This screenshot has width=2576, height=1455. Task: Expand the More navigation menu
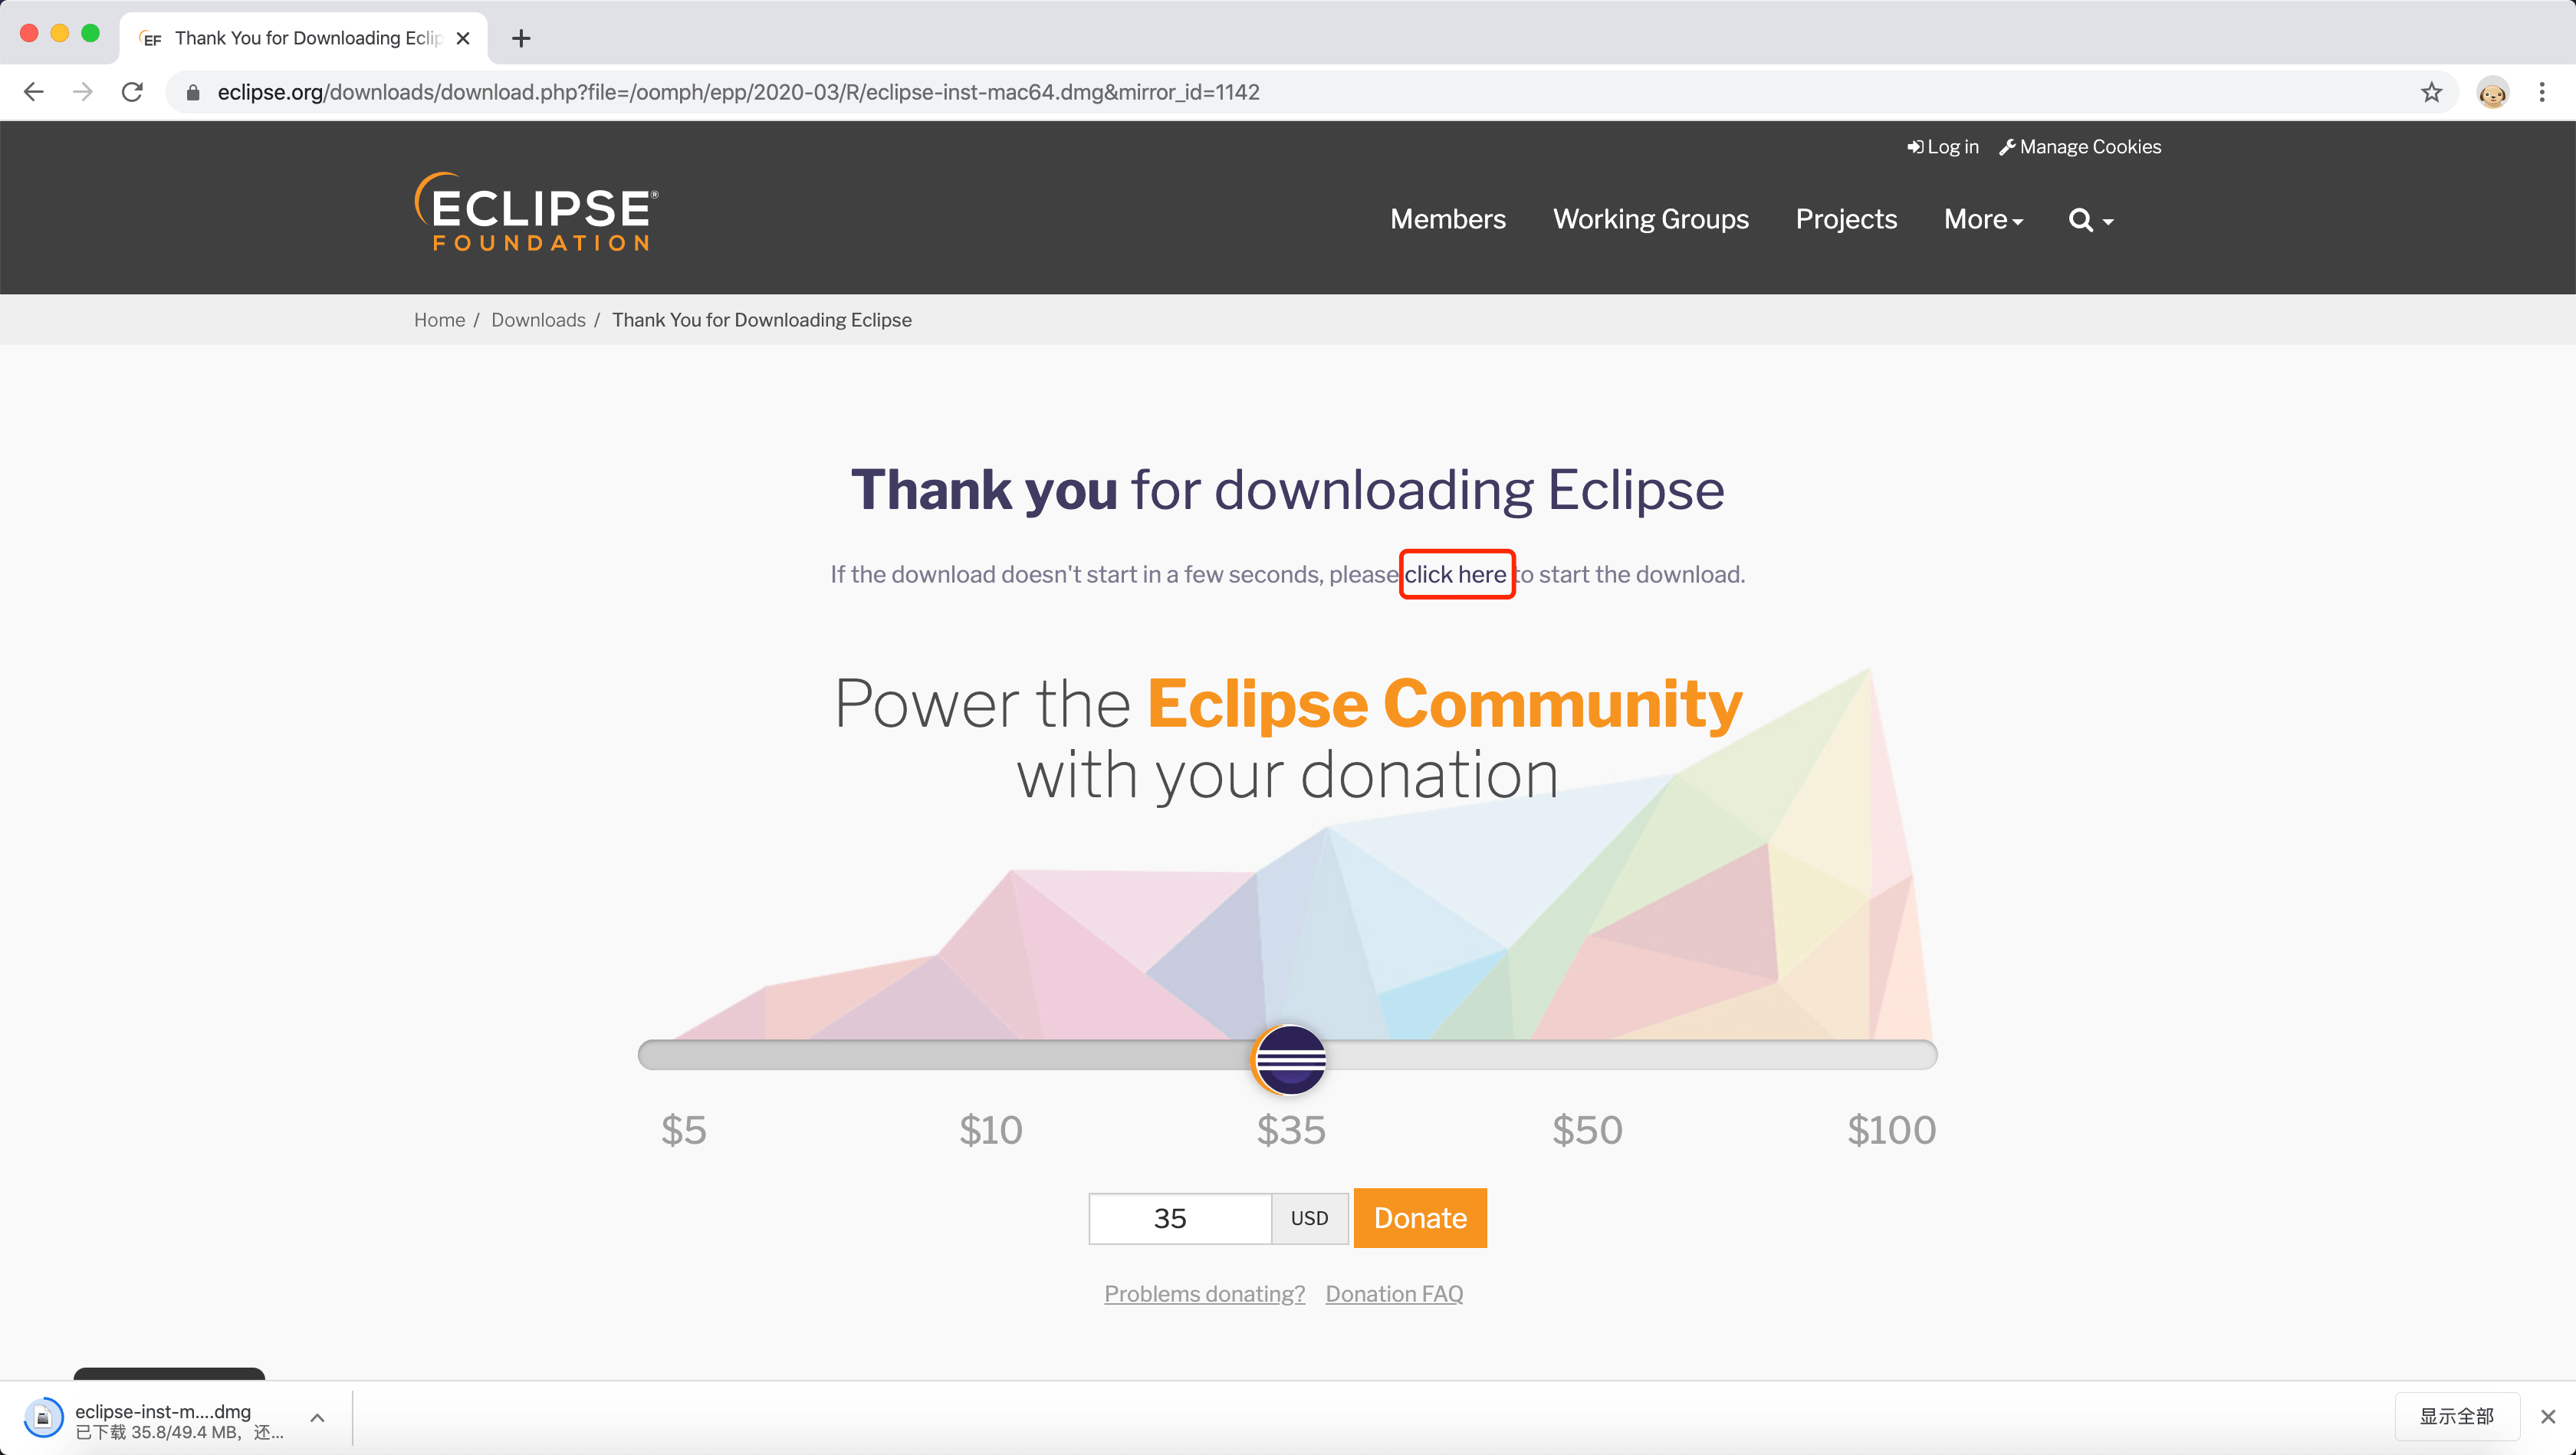1983,219
